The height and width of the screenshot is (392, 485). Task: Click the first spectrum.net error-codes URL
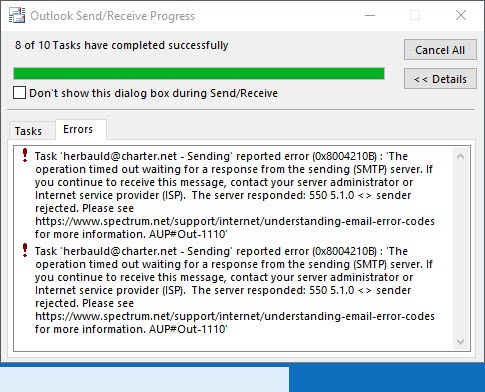pos(235,221)
